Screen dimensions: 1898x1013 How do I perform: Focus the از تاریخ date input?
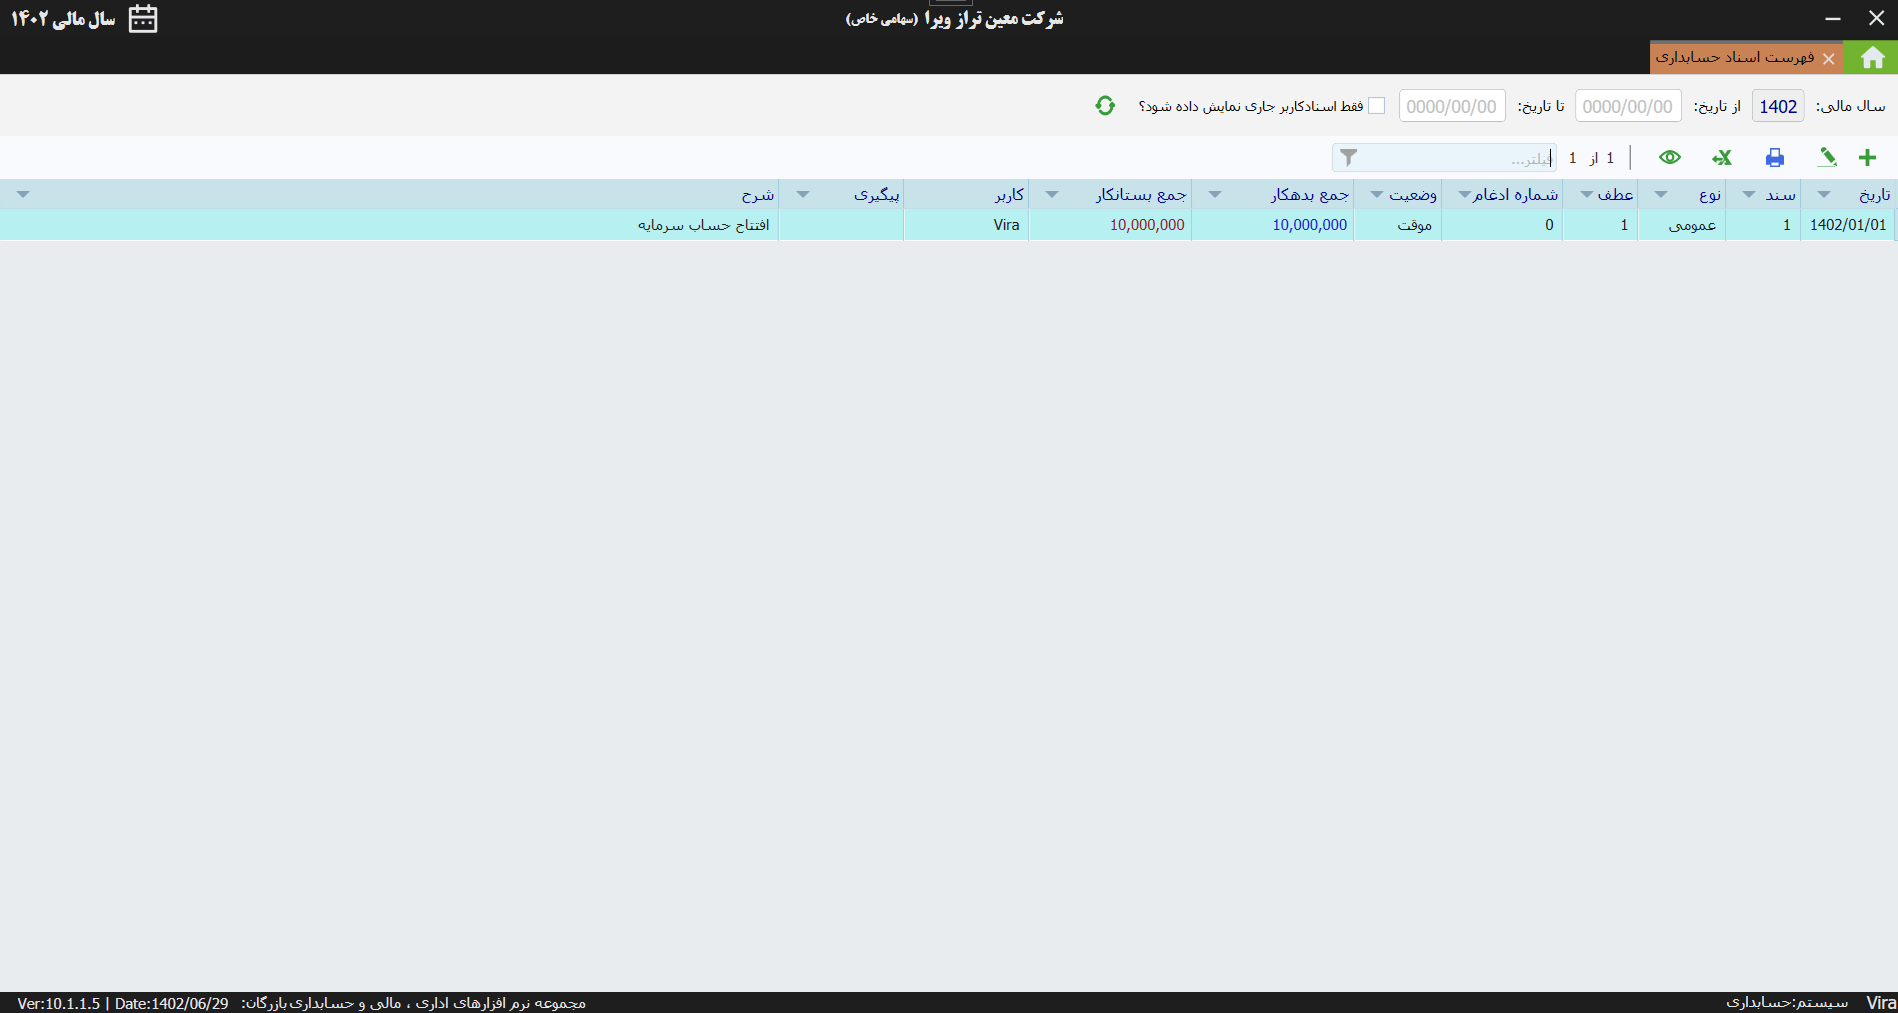click(1628, 106)
